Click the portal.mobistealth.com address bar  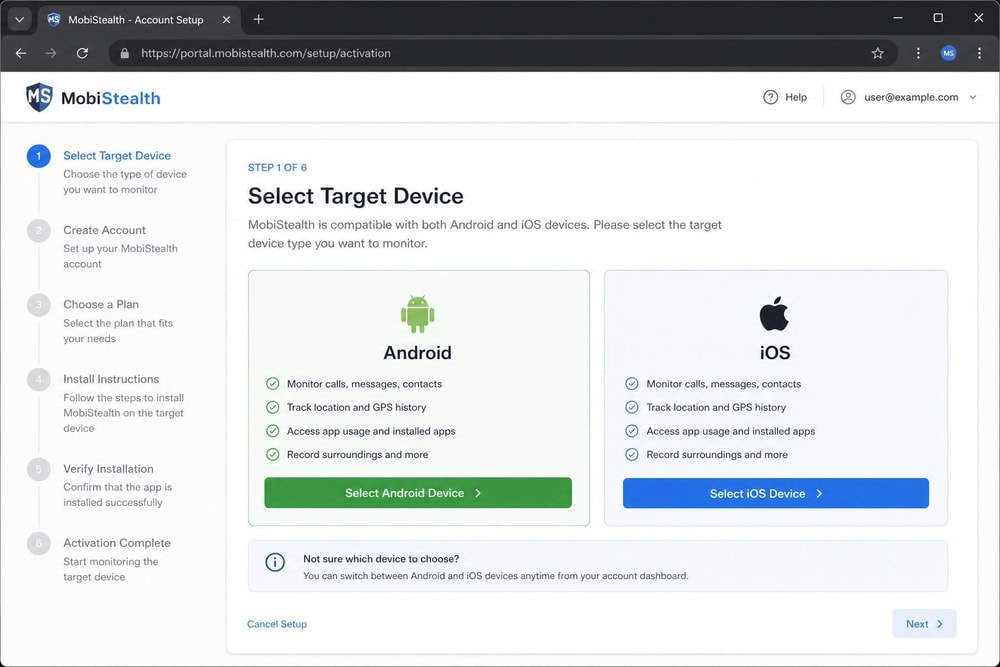pyautogui.click(x=503, y=54)
